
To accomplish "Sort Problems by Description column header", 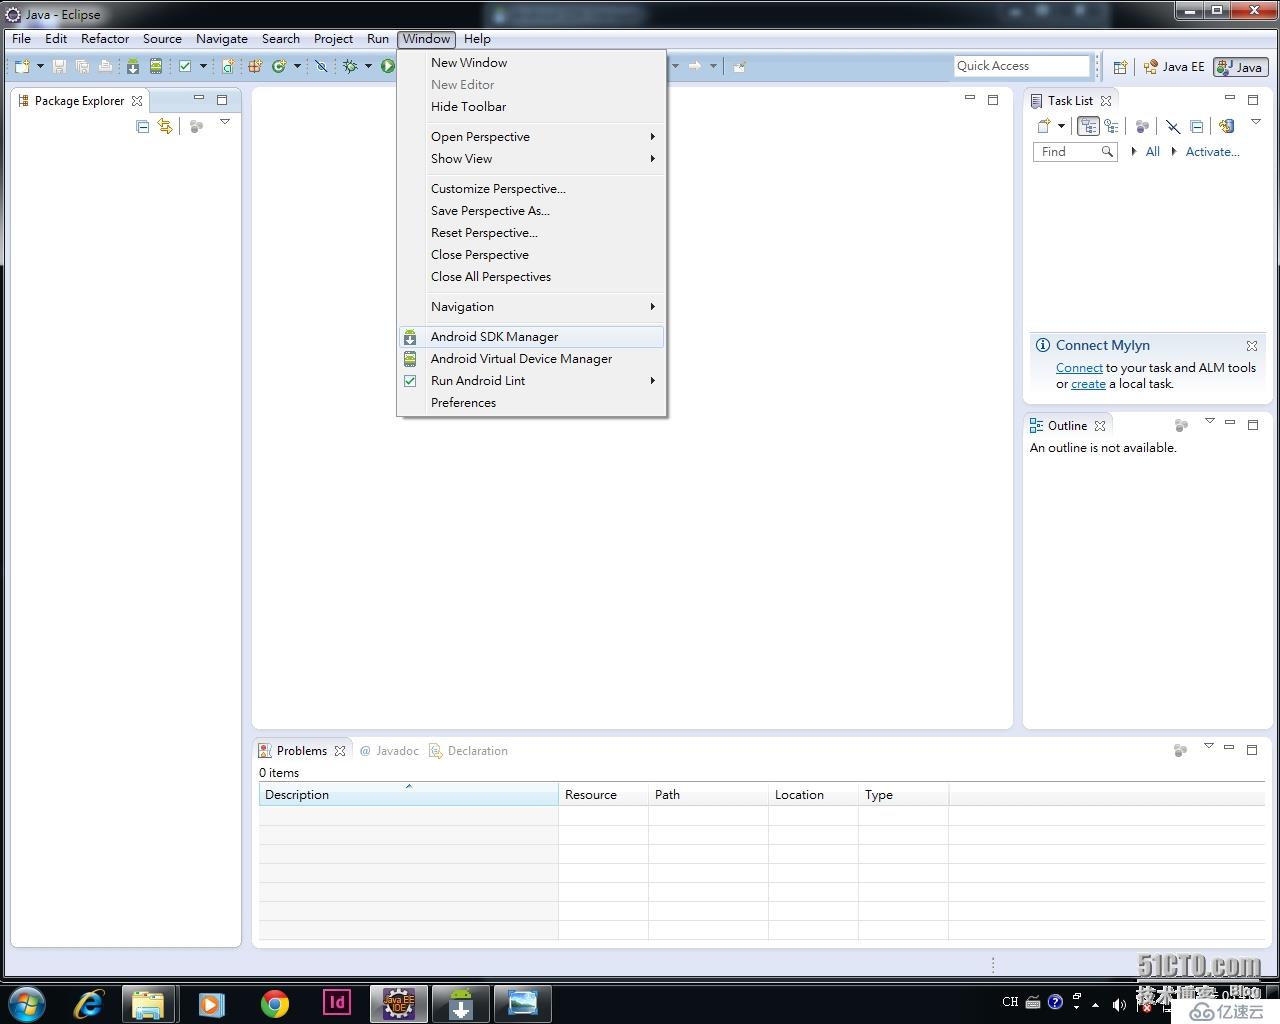I will [408, 795].
